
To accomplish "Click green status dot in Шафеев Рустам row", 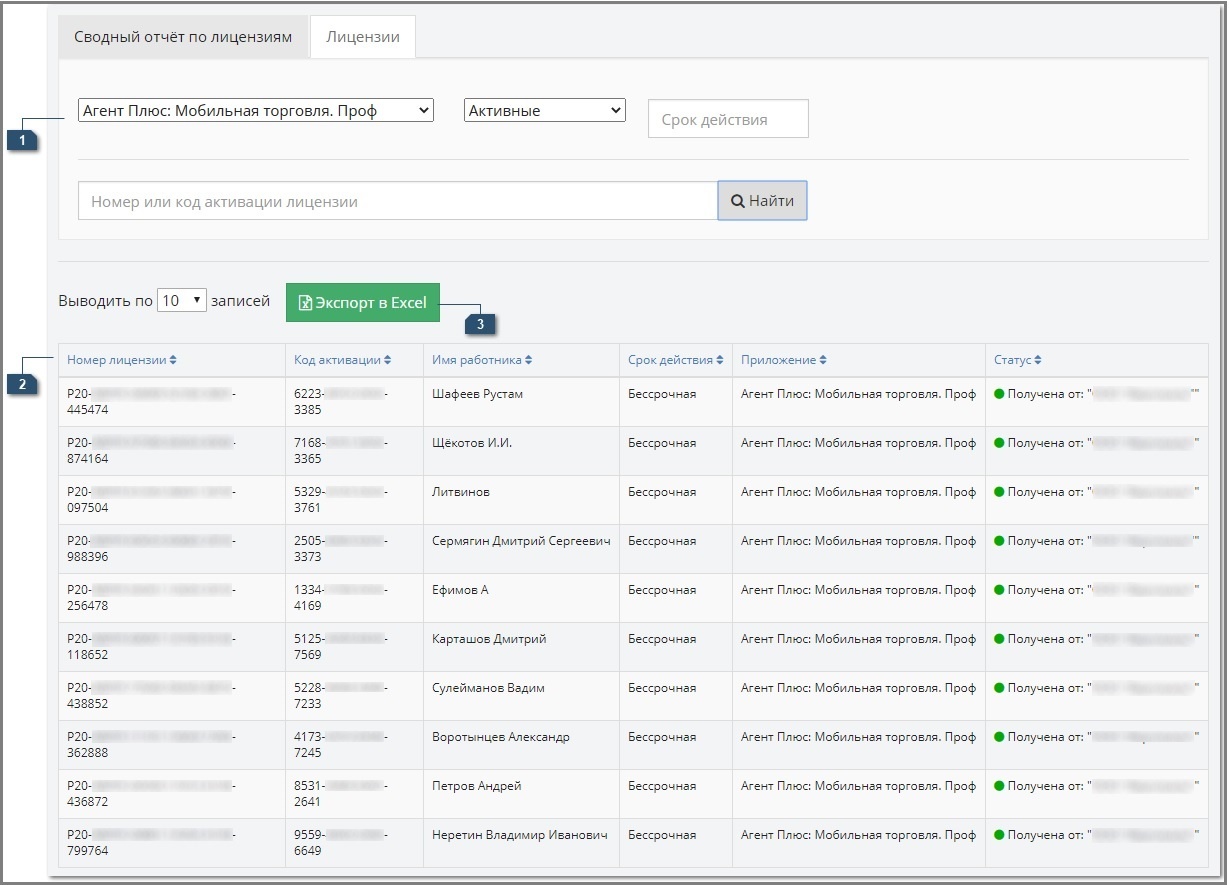I will (x=999, y=394).
